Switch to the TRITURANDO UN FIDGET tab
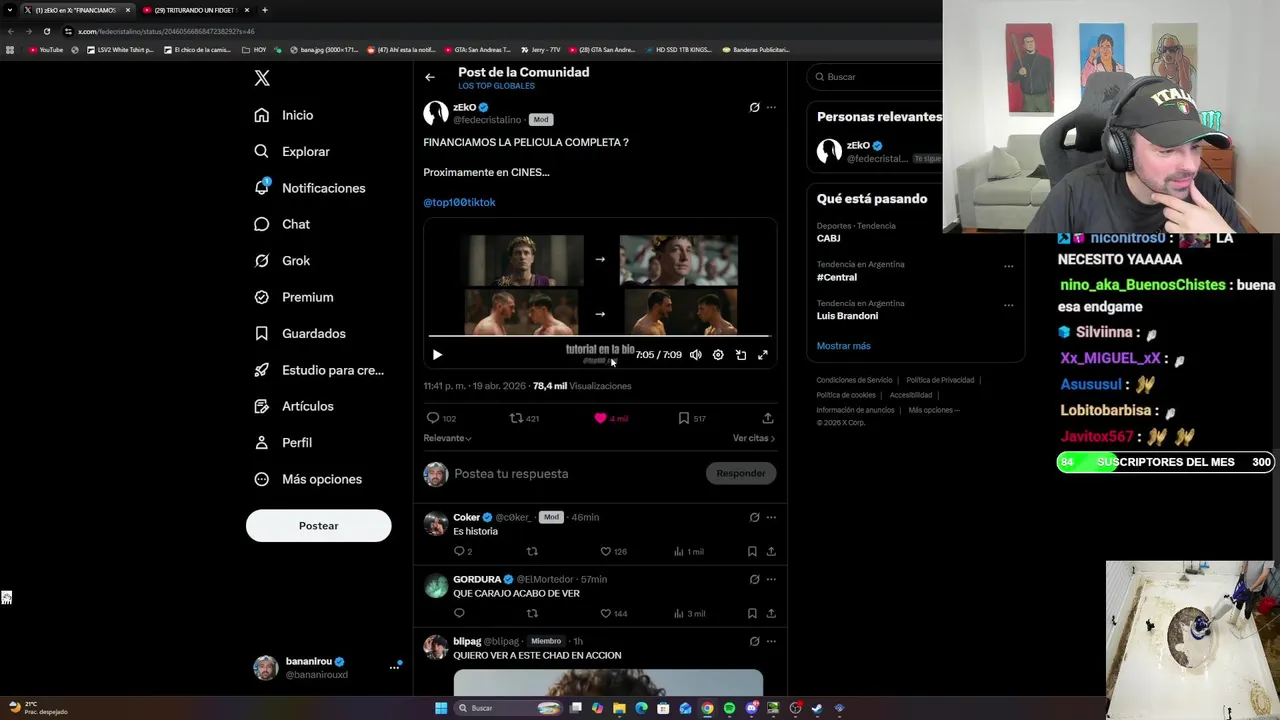The width and height of the screenshot is (1280, 720). tap(195, 10)
